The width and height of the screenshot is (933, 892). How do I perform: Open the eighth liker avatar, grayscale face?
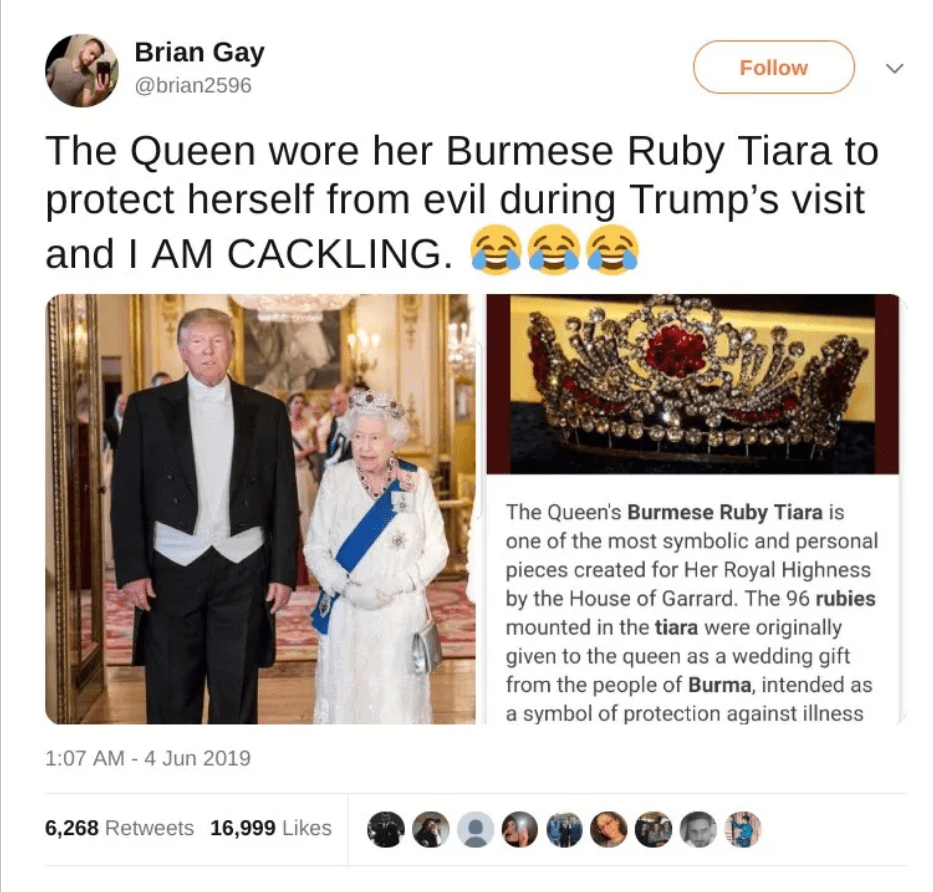pos(698,829)
